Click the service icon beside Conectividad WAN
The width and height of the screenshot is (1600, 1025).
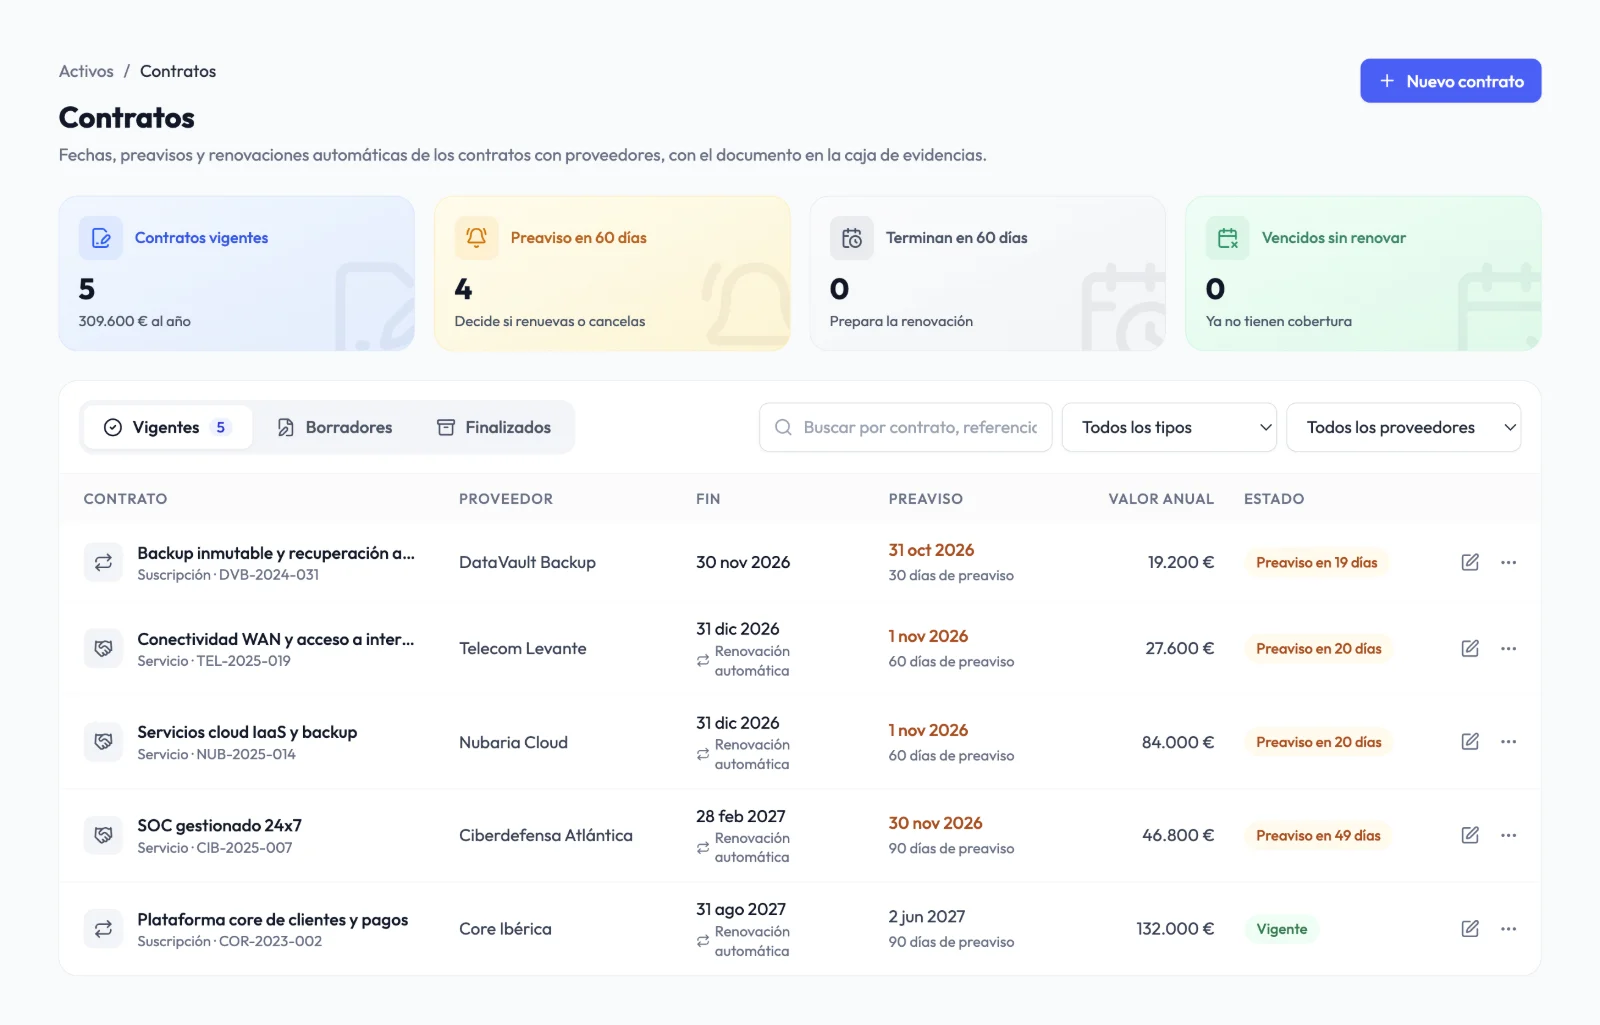click(x=103, y=649)
